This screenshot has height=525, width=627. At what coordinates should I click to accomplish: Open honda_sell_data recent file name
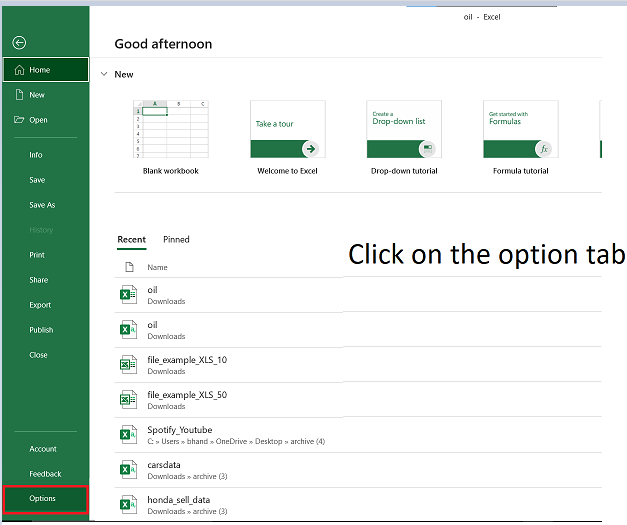[178, 500]
